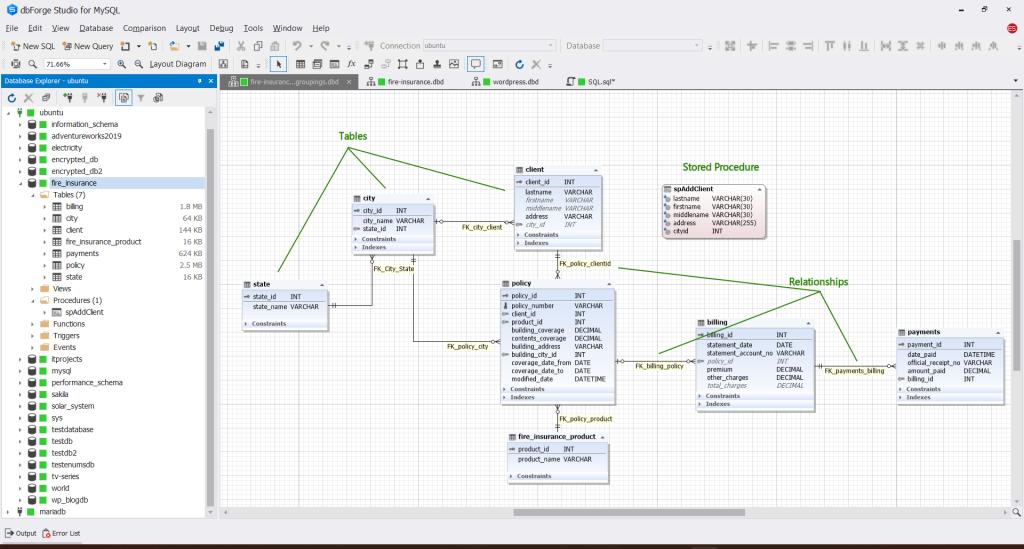Click the New Query button

88,46
